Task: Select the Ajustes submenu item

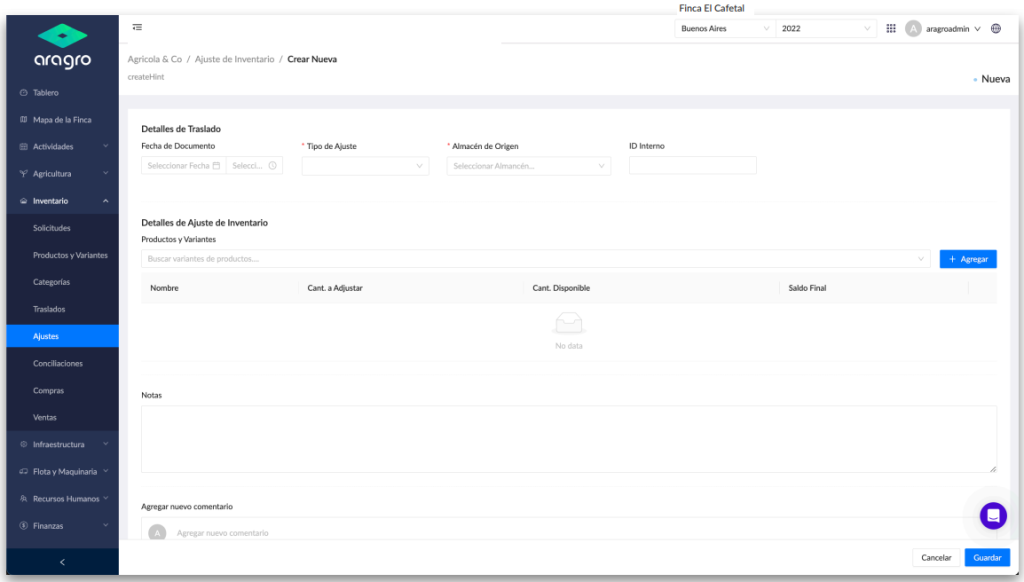Action: click(x=63, y=336)
